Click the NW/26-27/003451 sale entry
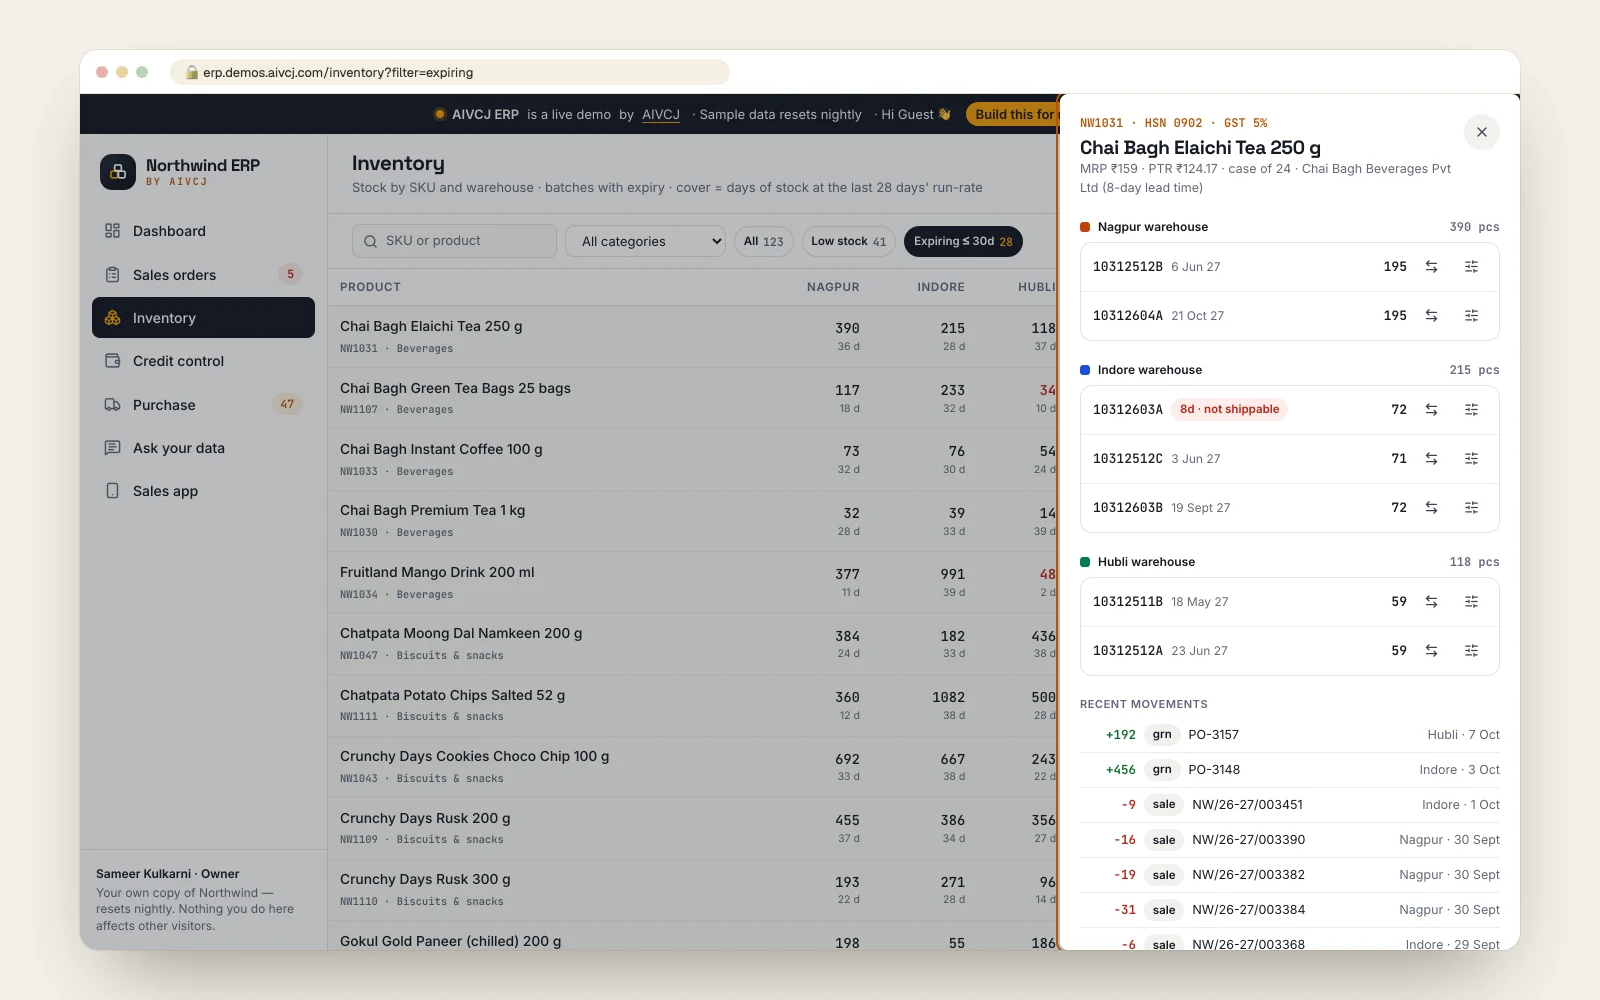Screen dimensions: 1600x1000 1290,805
